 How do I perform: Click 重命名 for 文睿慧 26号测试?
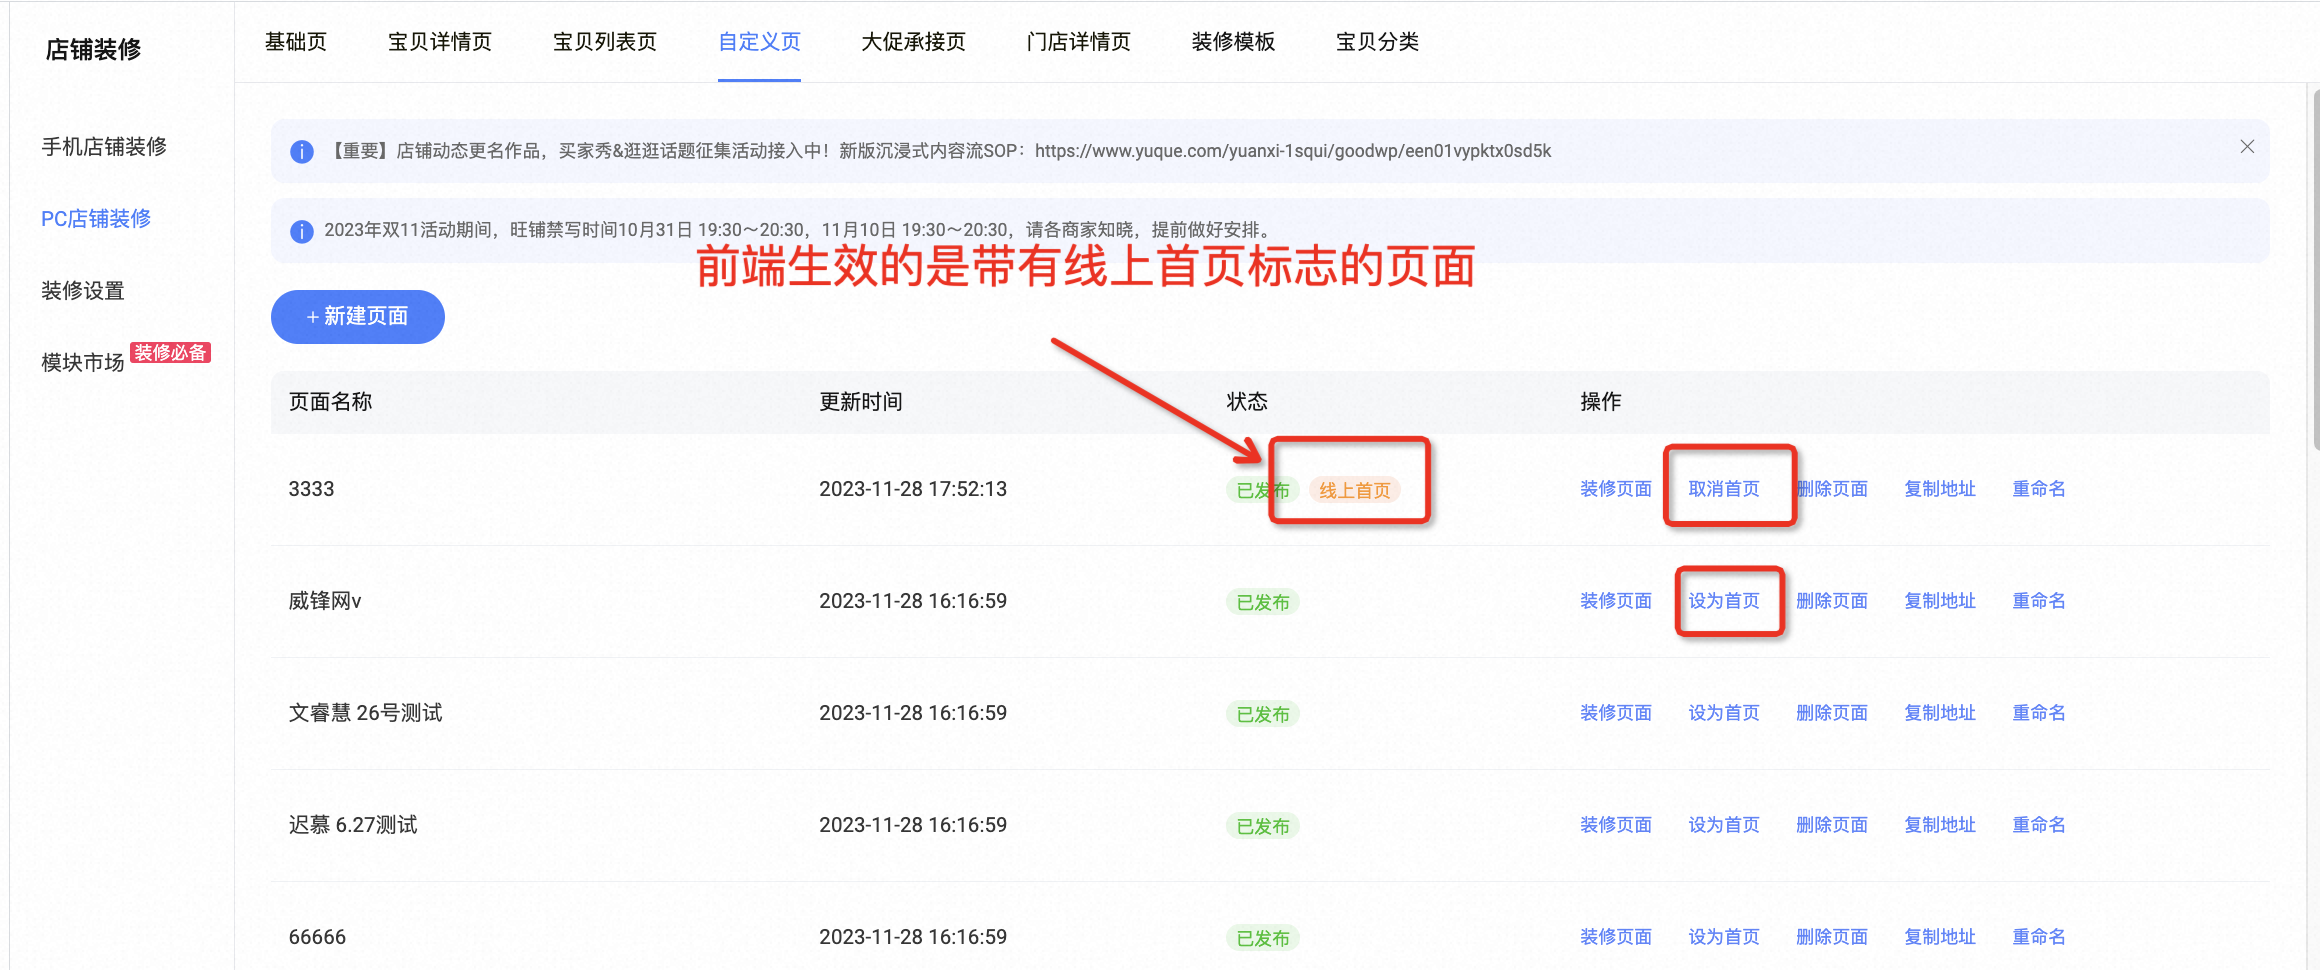tap(2039, 713)
